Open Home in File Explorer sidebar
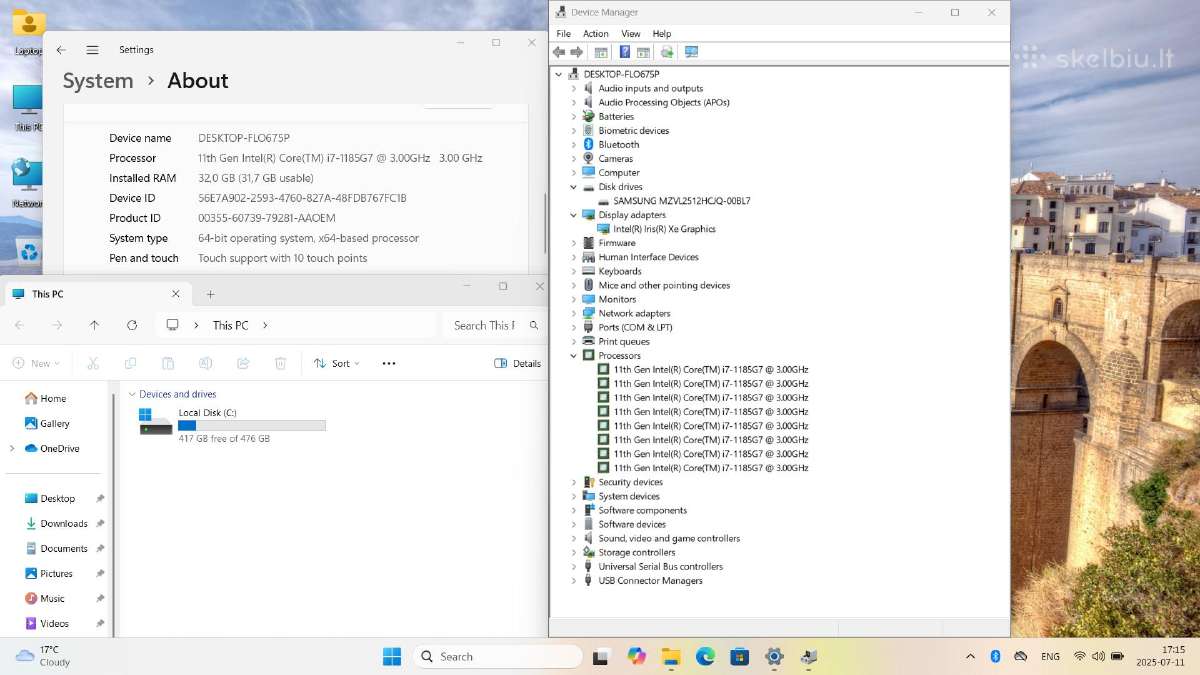 [x=45, y=398]
